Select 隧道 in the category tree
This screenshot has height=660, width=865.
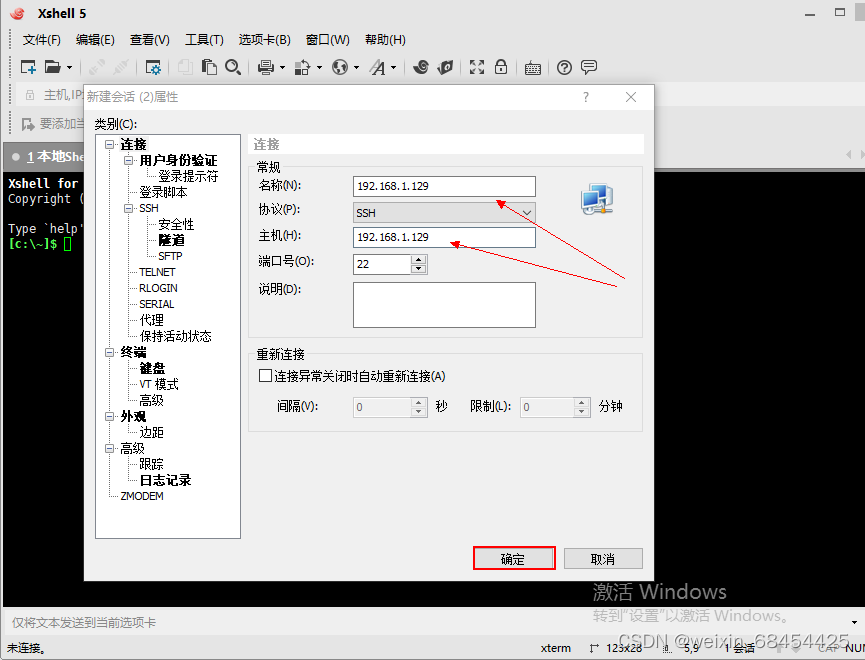(x=172, y=240)
